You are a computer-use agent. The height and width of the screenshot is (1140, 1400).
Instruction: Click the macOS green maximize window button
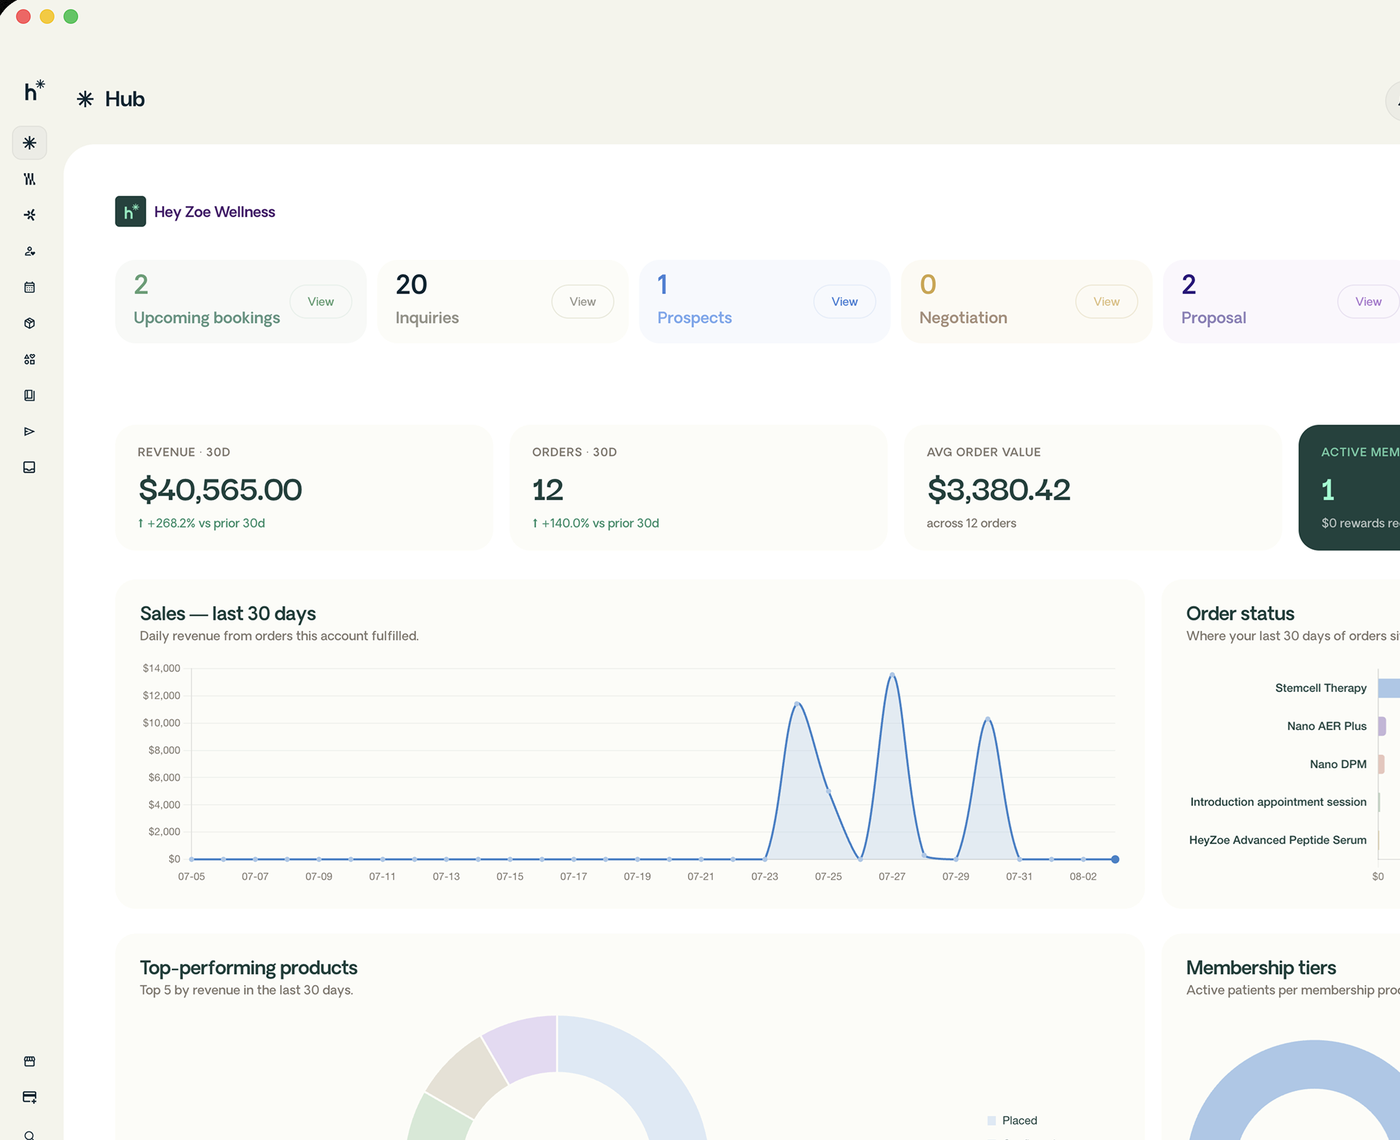[x=71, y=16]
